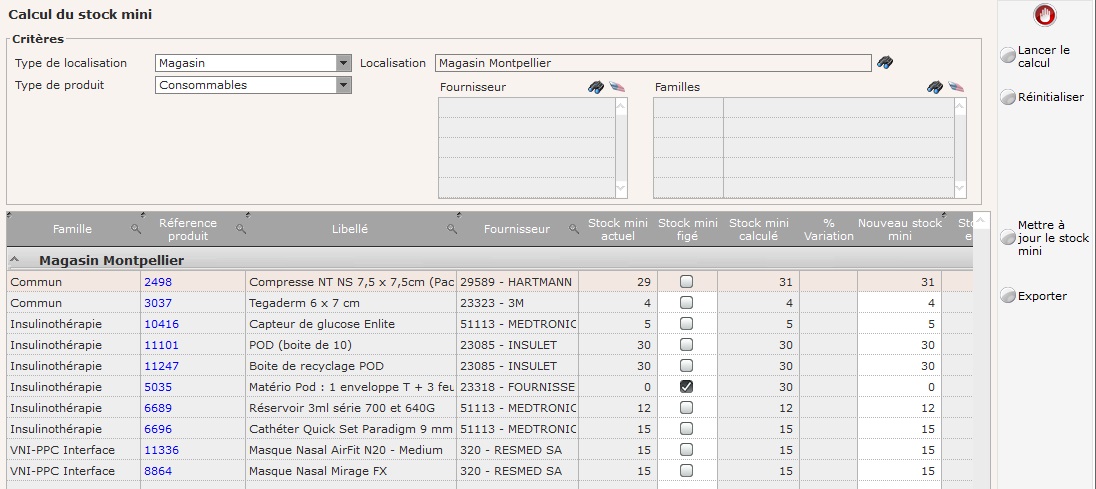
Task: Select the 23323 - 3M supplier cell
Action: 517,302
